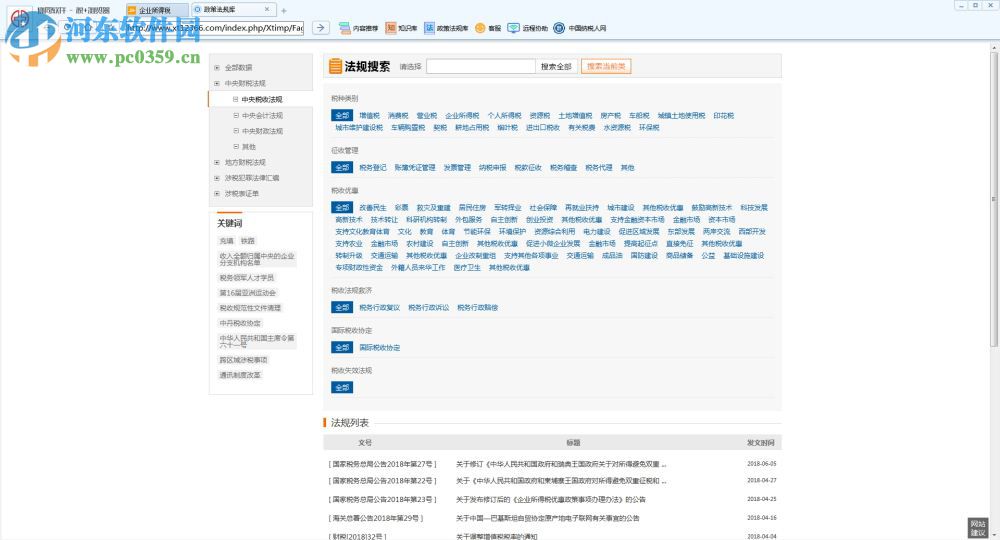Close the 政策法规库 tab
Image resolution: width=1000 pixels, height=540 pixels.
tap(267, 10)
